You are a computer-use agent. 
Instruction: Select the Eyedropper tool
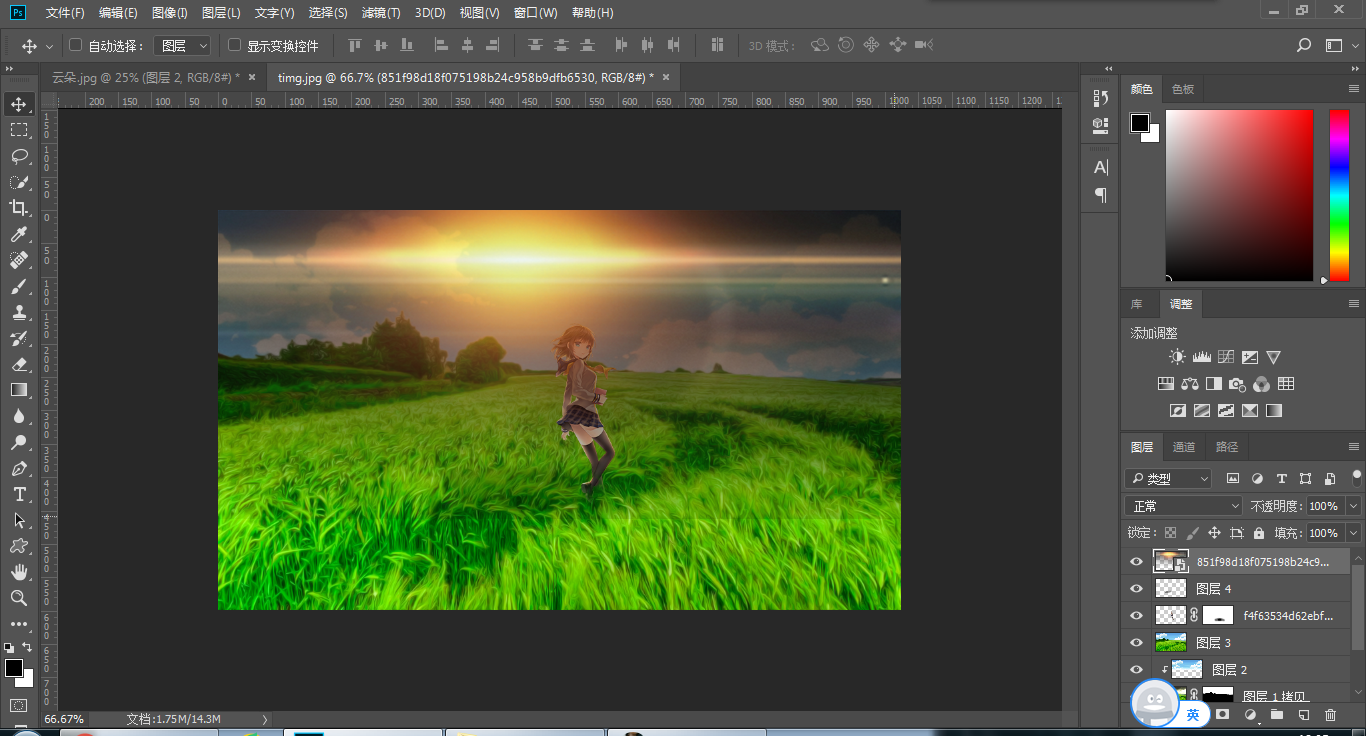(x=19, y=234)
